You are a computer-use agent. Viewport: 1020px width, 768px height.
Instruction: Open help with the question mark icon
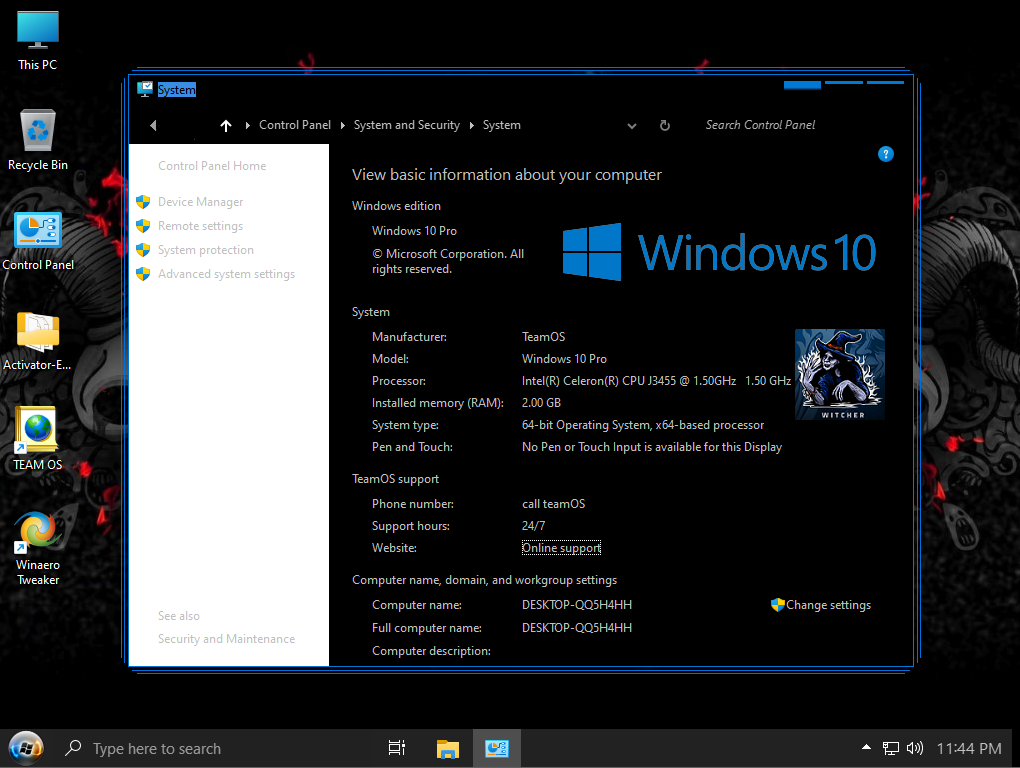coord(885,154)
